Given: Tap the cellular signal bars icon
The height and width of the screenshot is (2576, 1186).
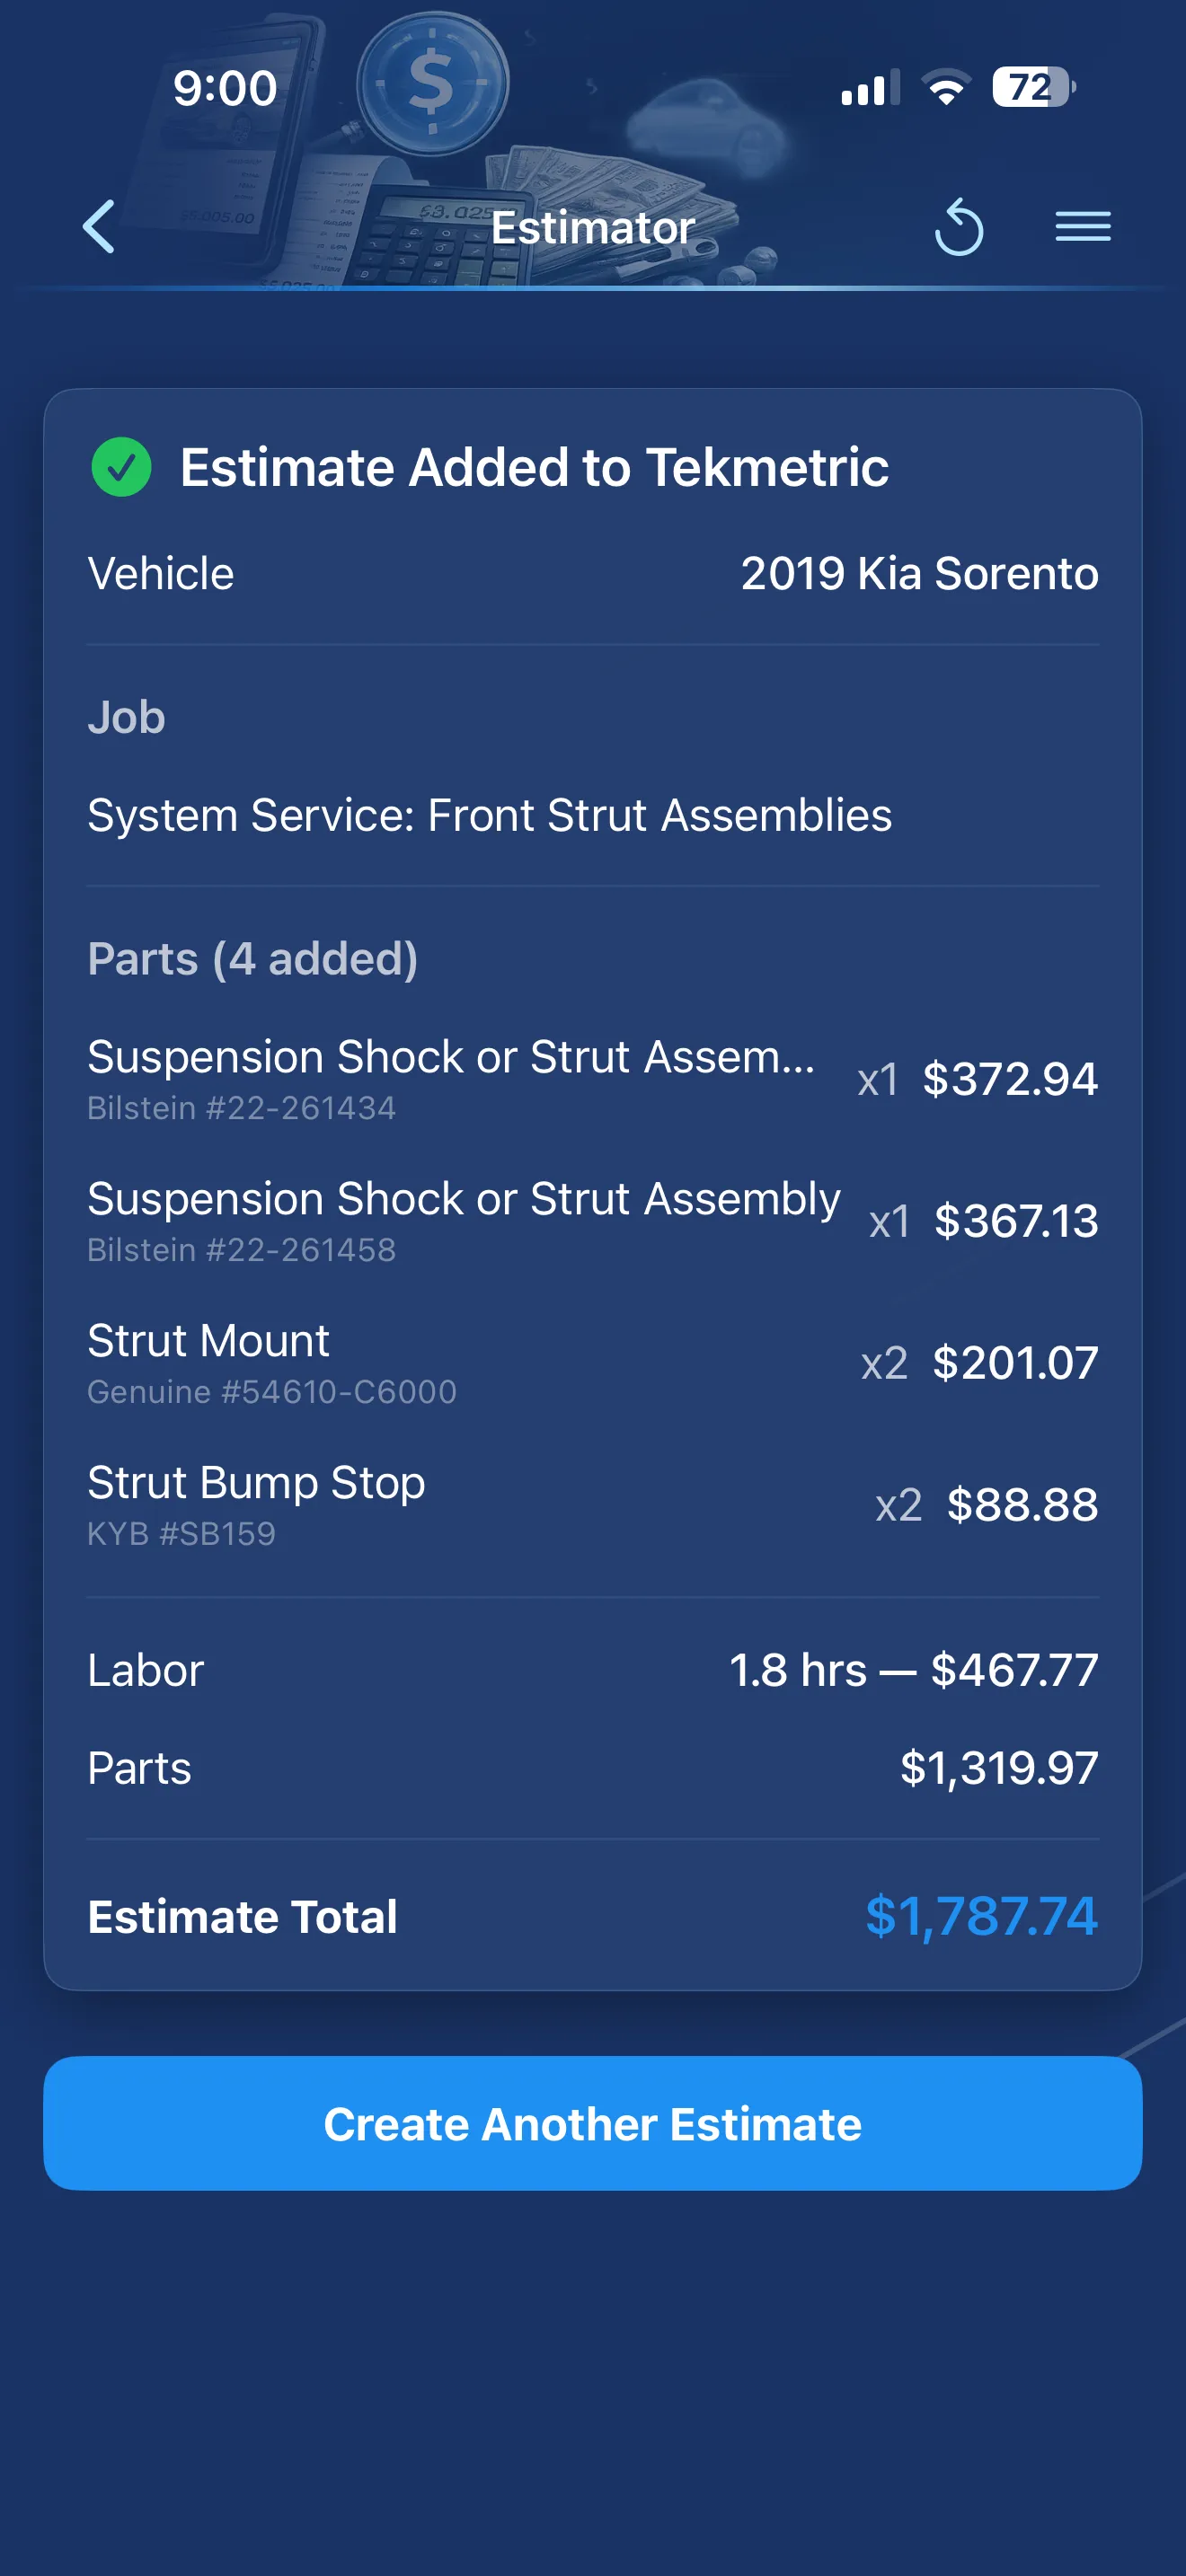Looking at the screenshot, I should pyautogui.click(x=869, y=88).
